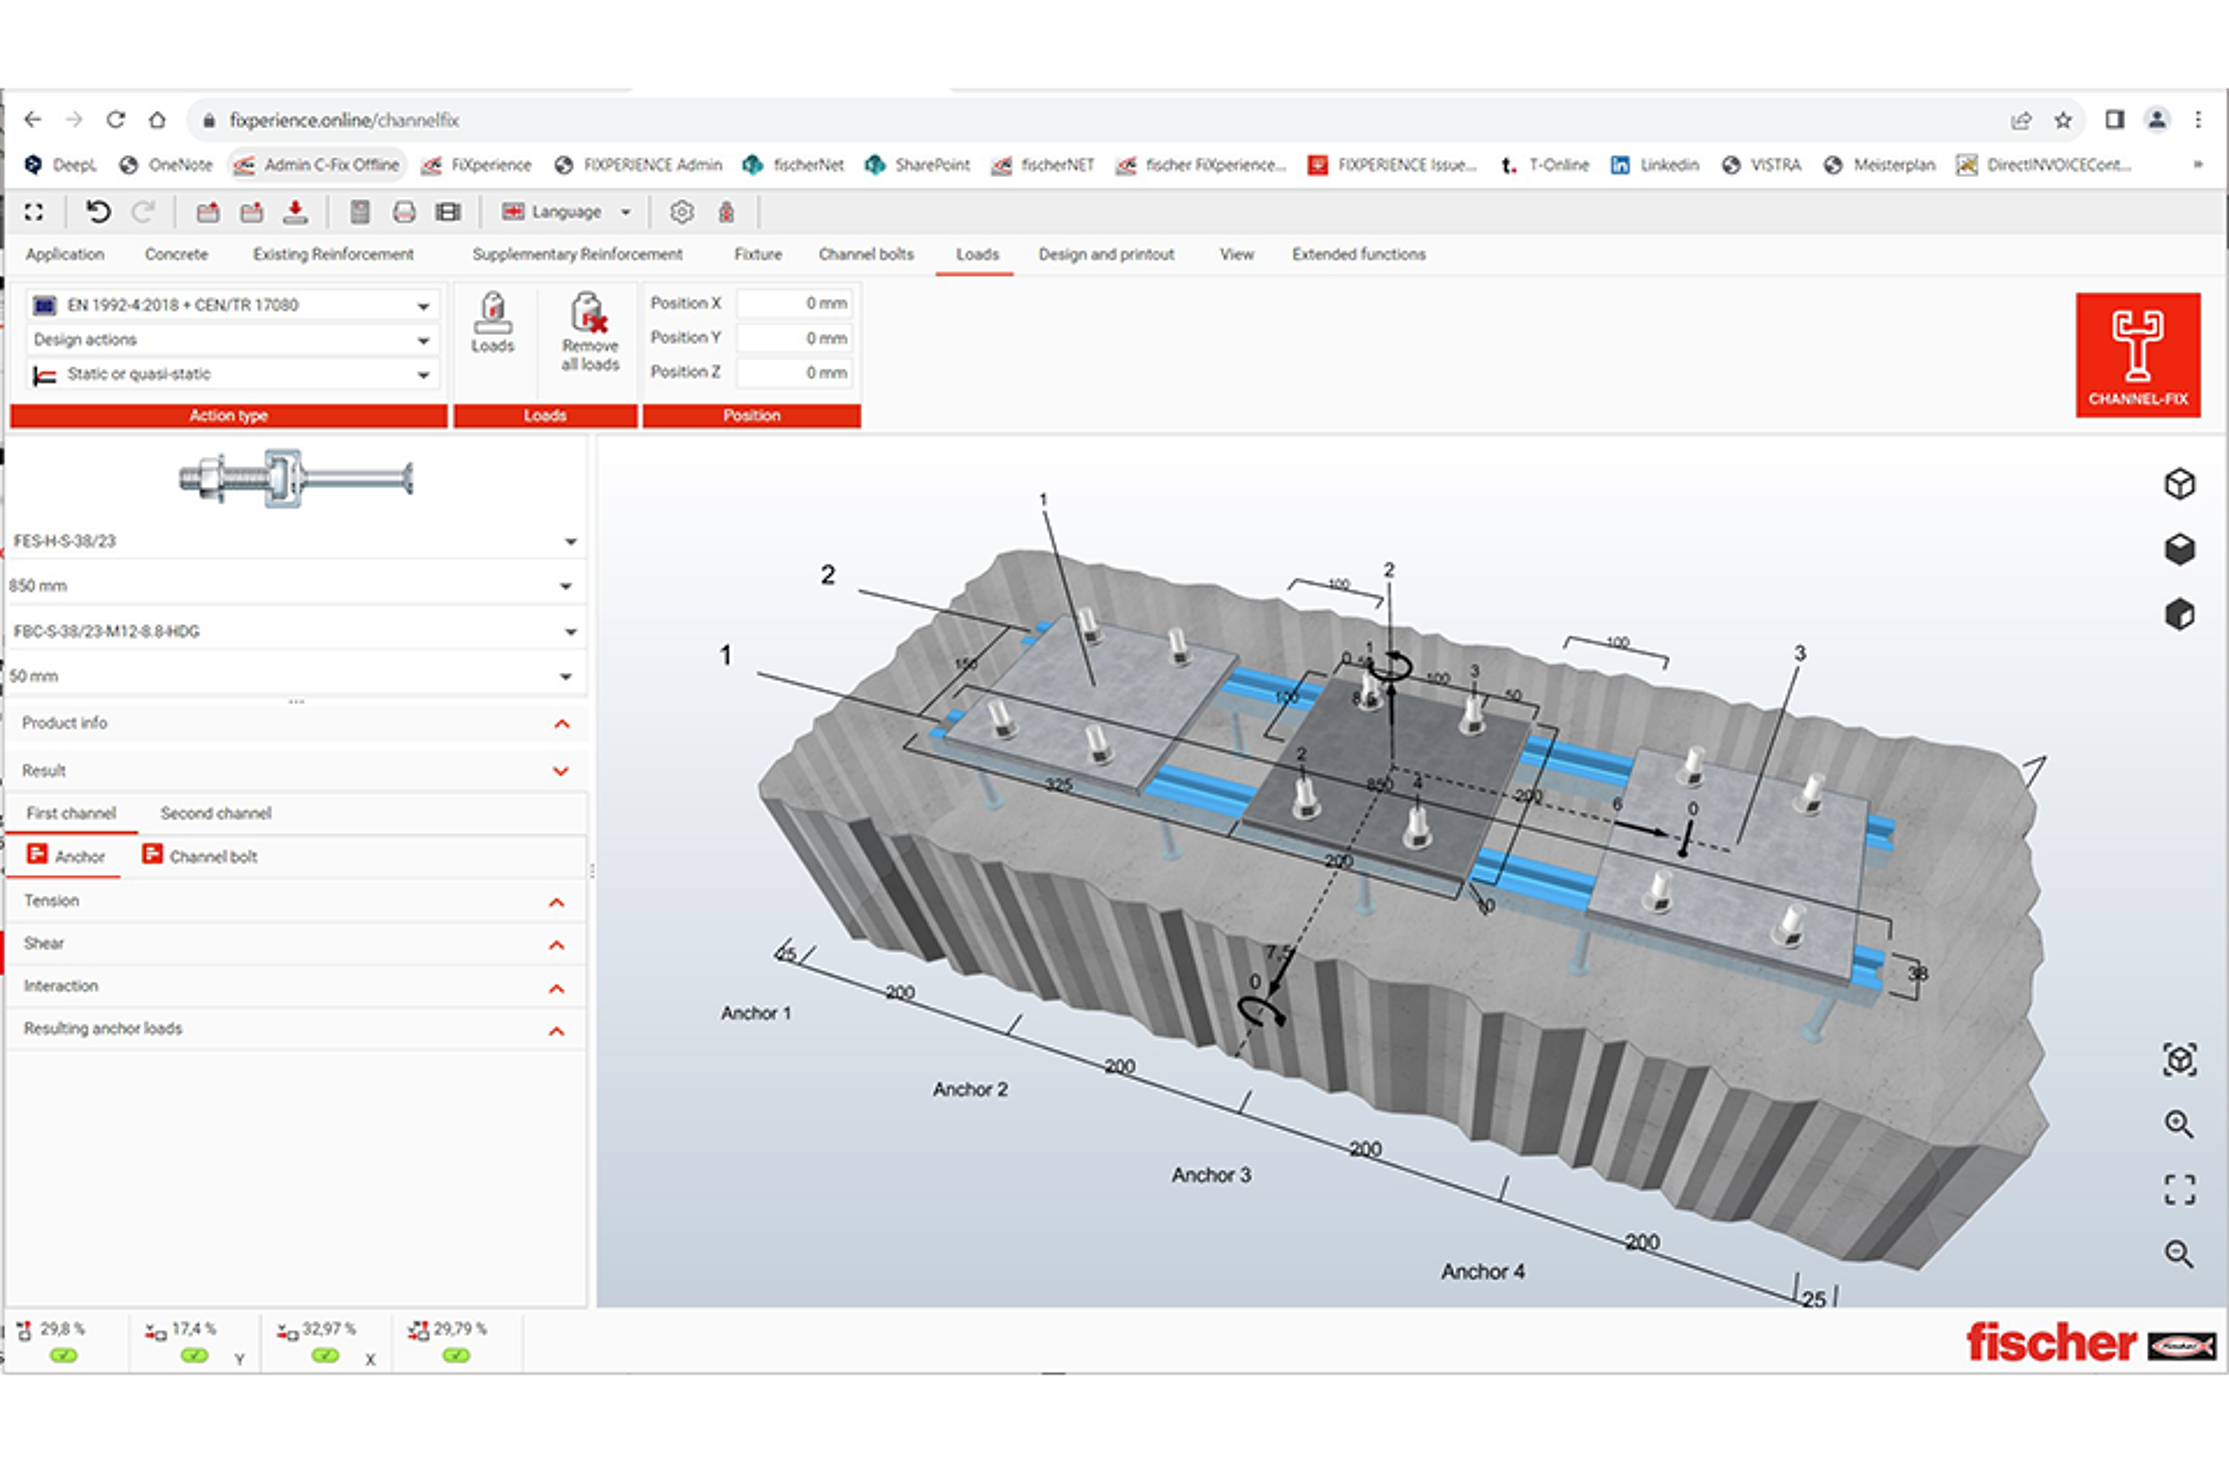
Task: Click the red download arrow icon
Action: (x=295, y=212)
